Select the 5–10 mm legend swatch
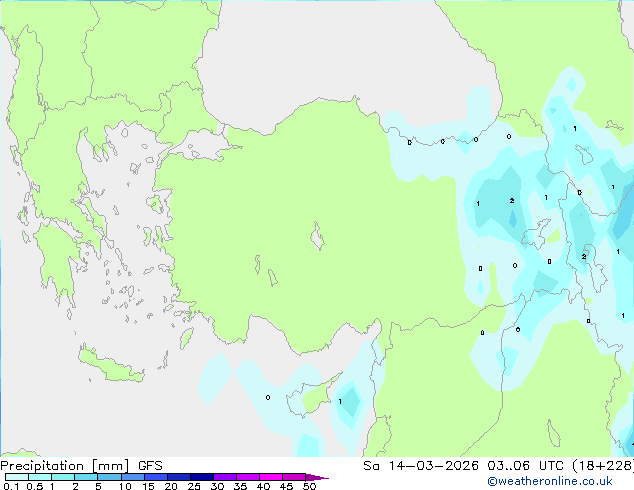This screenshot has width=634, height=490. pyautogui.click(x=109, y=477)
